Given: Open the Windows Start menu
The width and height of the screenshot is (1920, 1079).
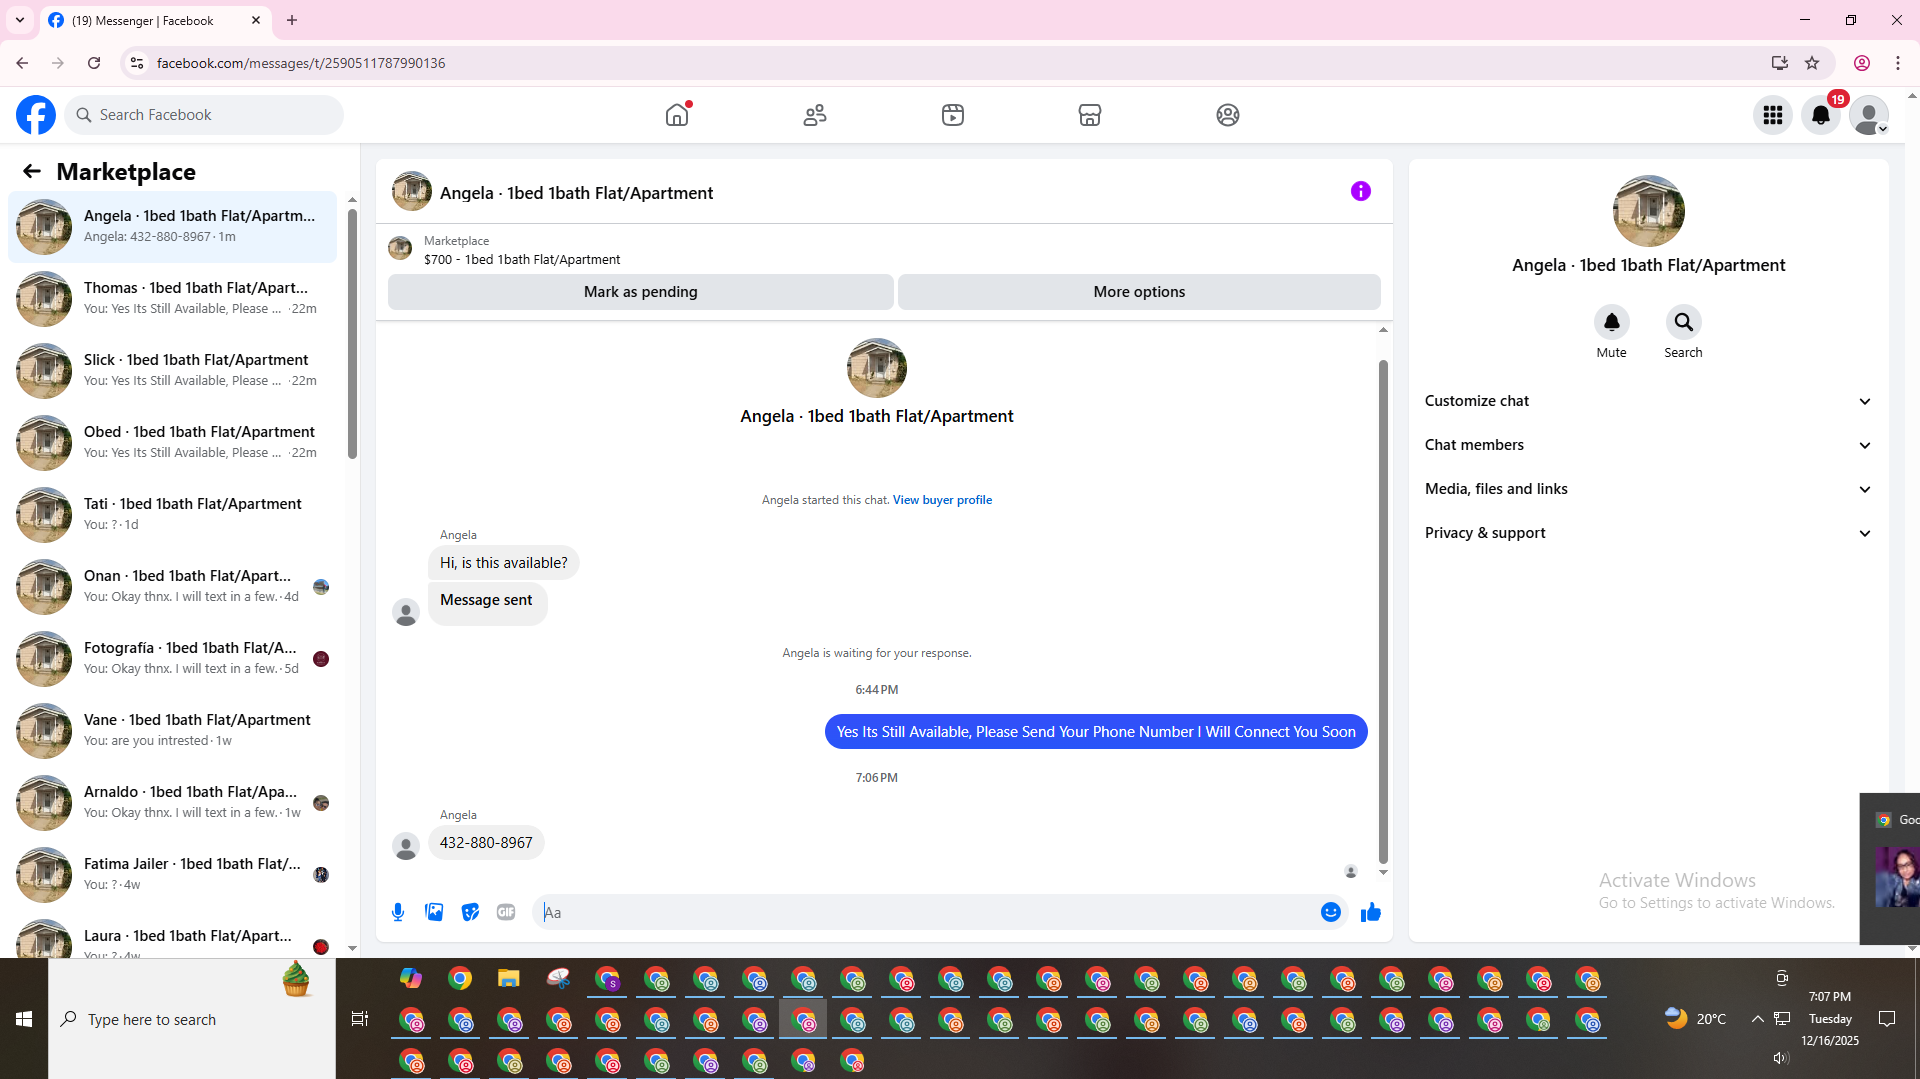Looking at the screenshot, I should 24,1019.
